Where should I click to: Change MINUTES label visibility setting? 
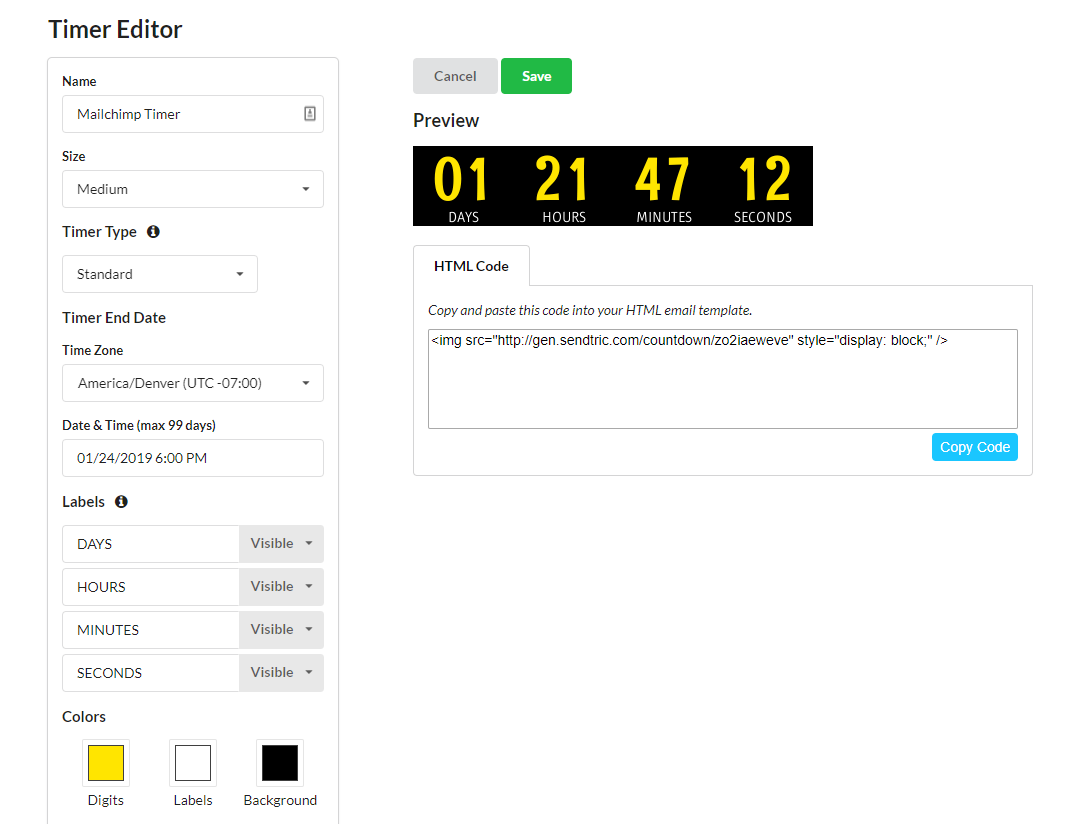281,630
